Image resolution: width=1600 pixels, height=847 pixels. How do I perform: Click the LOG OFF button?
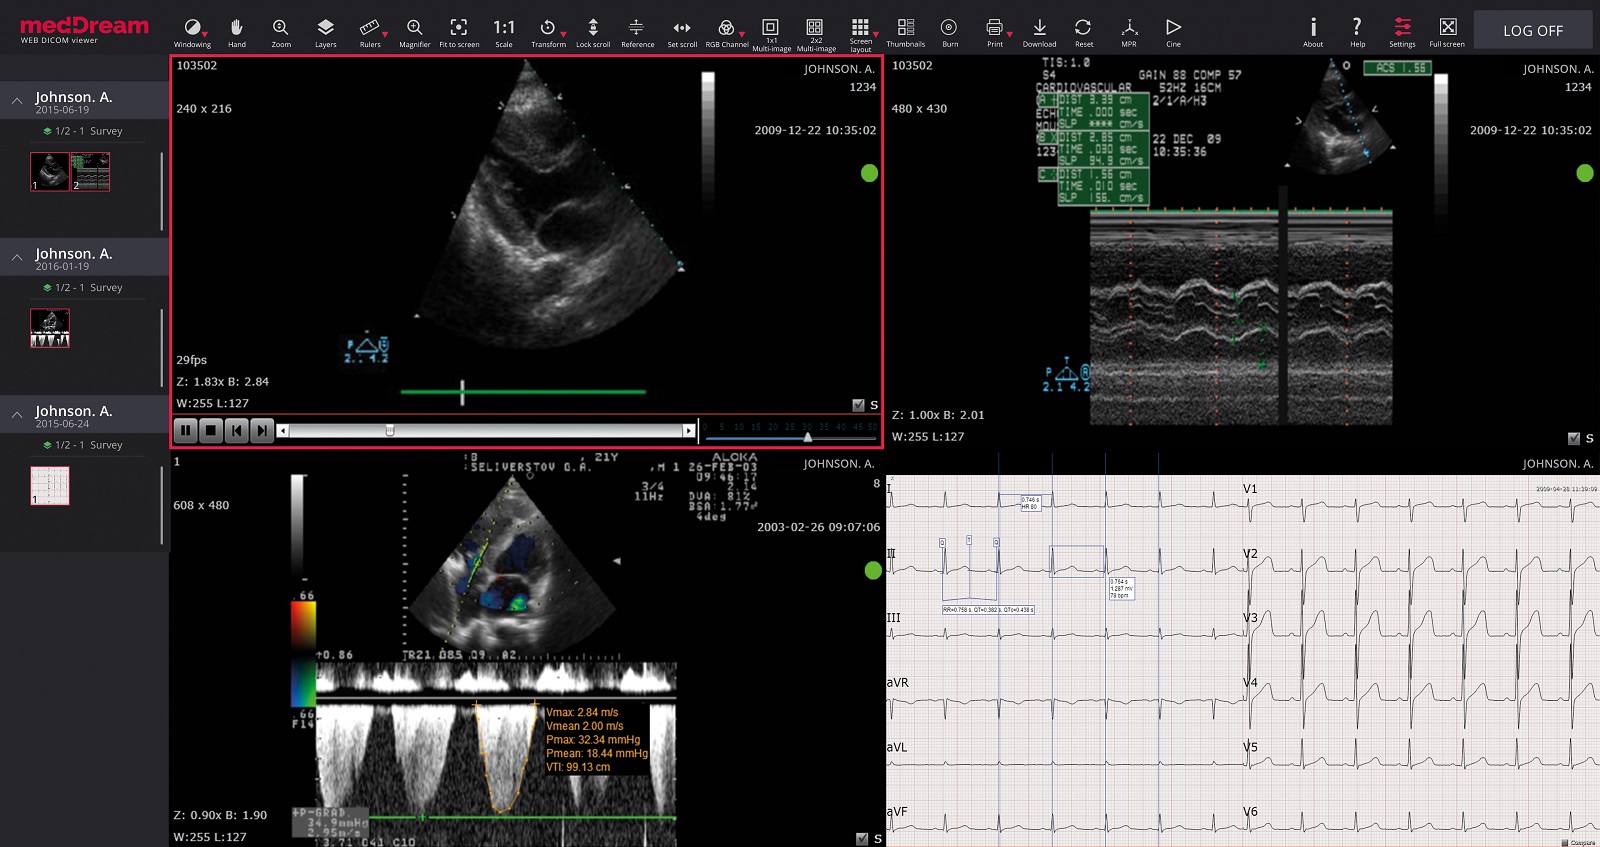(1532, 31)
